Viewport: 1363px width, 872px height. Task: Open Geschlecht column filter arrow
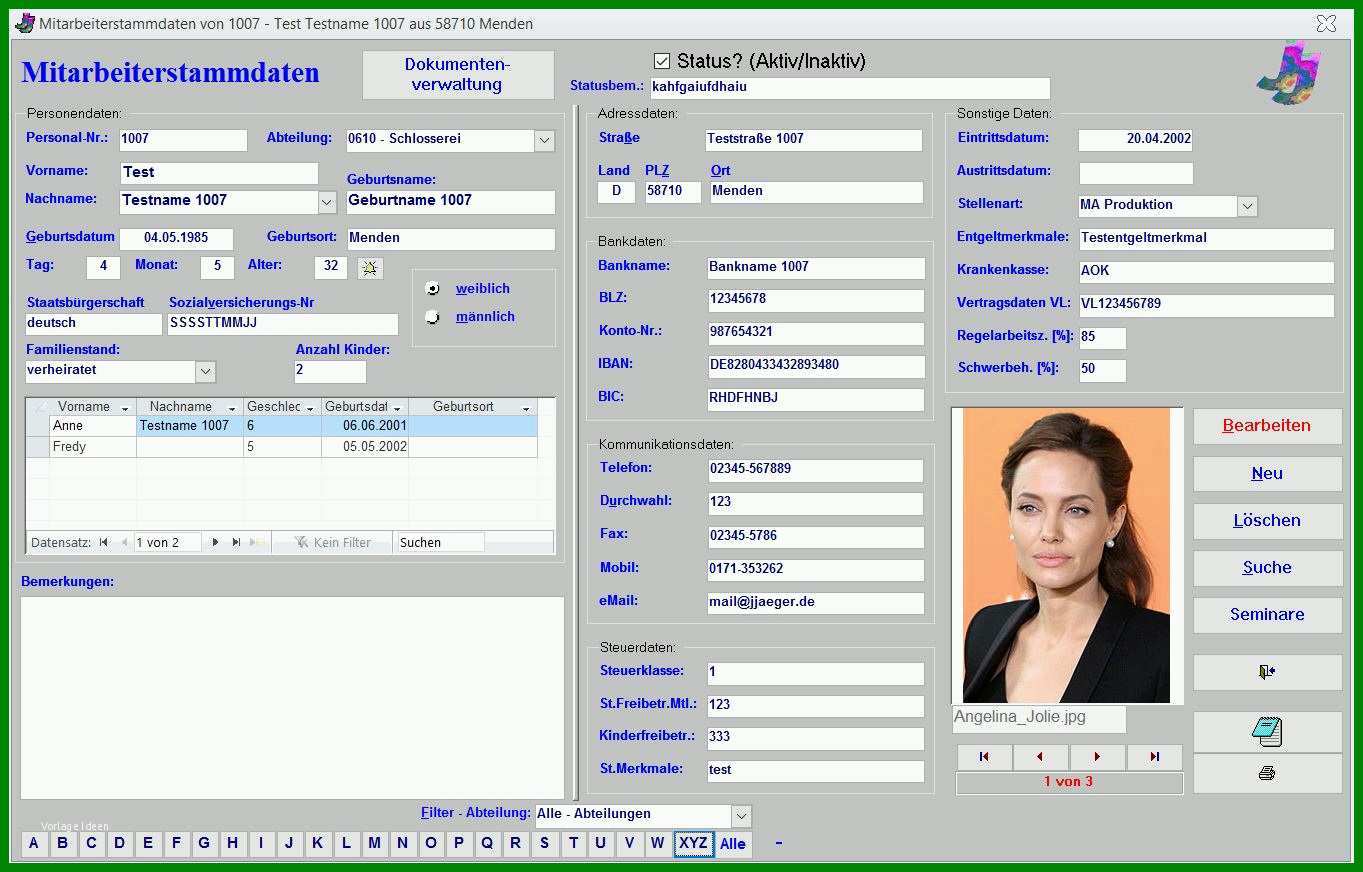point(310,408)
